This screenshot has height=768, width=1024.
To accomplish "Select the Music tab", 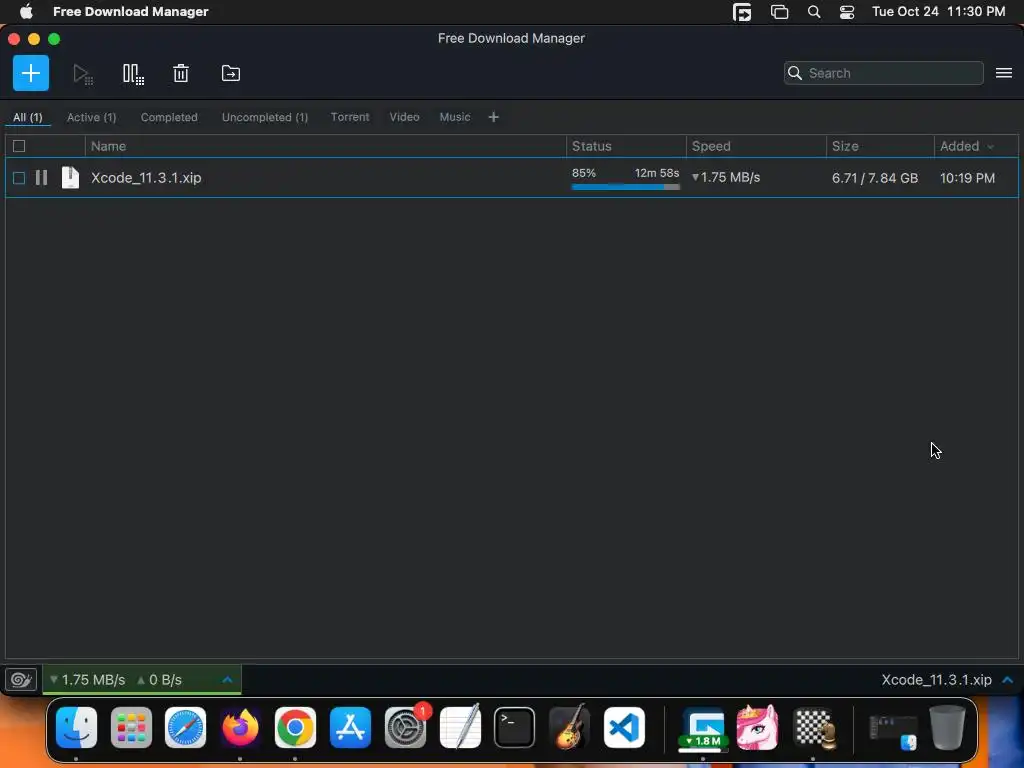I will [x=455, y=117].
